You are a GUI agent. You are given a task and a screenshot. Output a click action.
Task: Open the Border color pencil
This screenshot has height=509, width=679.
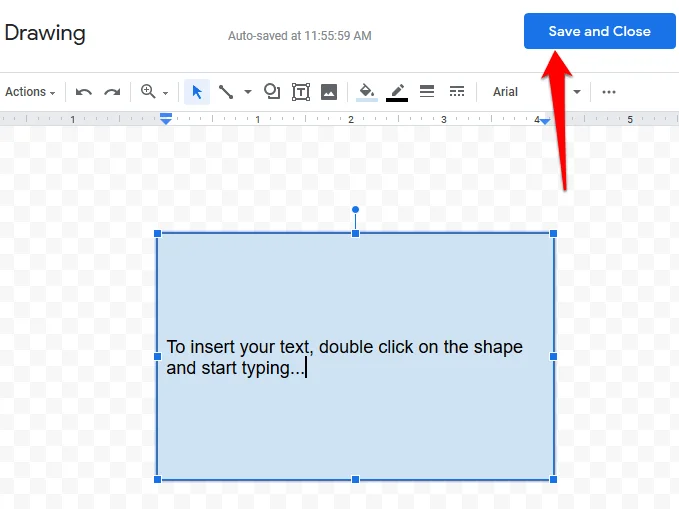click(397, 92)
